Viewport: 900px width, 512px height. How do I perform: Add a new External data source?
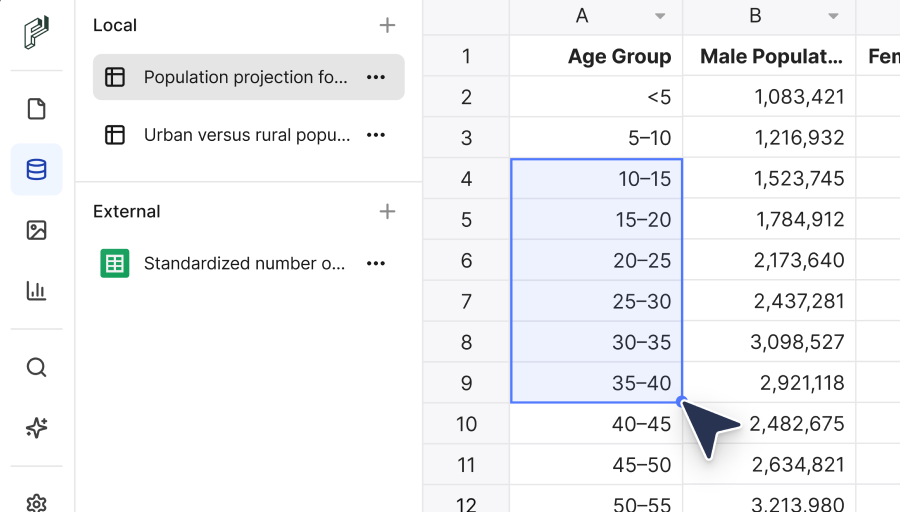click(x=387, y=211)
